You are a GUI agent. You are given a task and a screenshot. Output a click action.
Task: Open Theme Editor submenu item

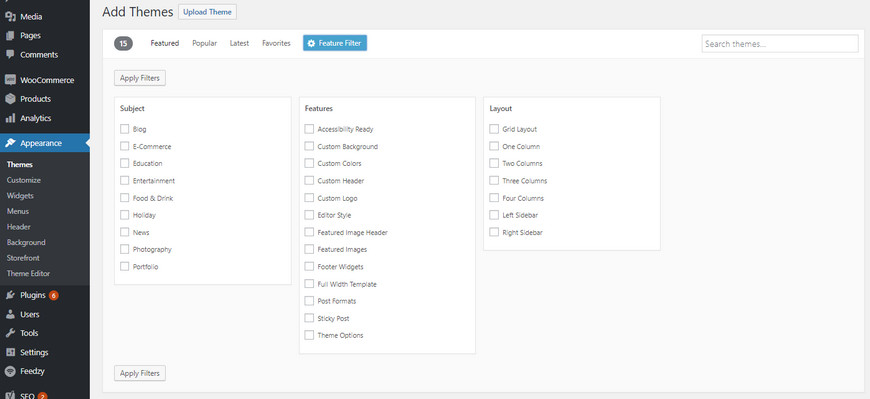pos(28,274)
